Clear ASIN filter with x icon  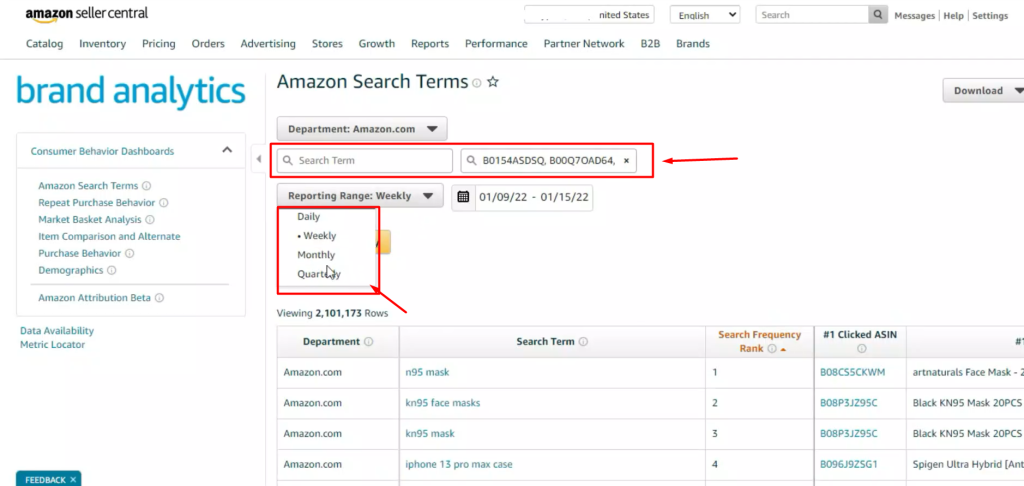pos(626,161)
